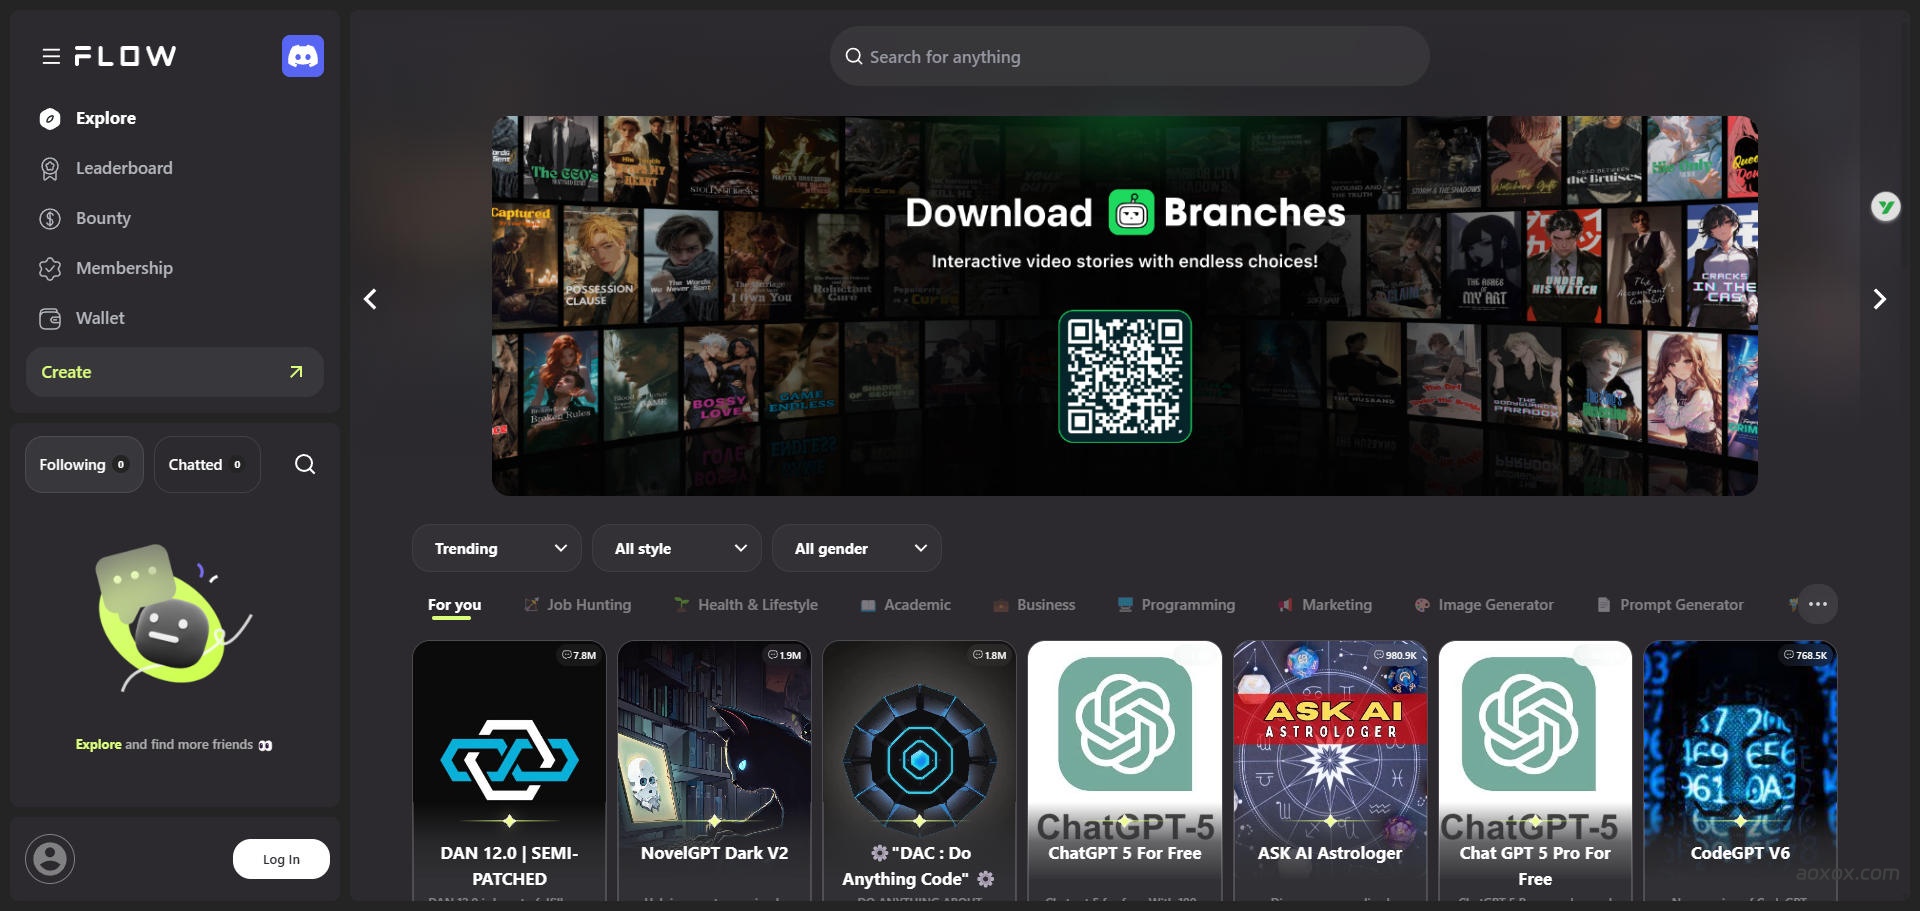Open the Discord community icon
Screen dimensions: 1920x911
point(302,56)
